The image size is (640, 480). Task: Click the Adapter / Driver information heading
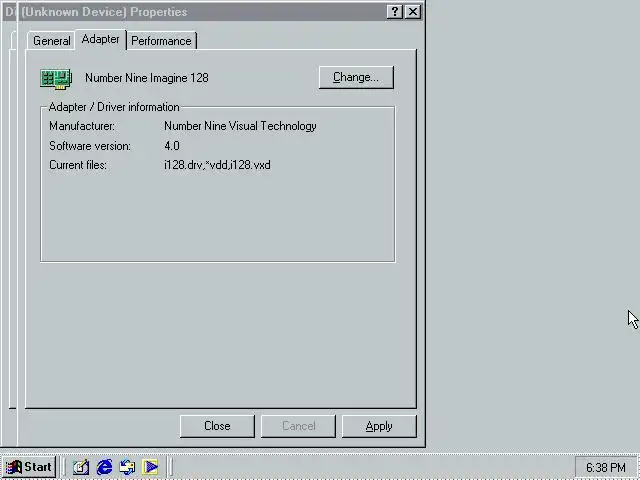[x=114, y=107]
